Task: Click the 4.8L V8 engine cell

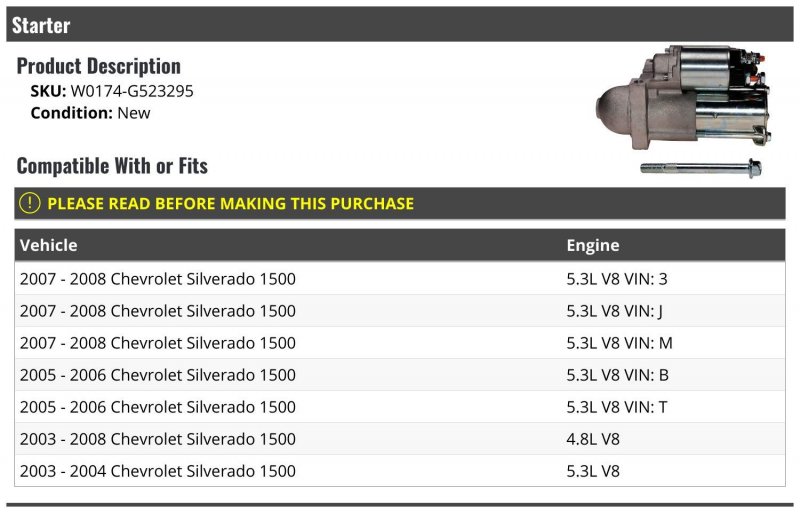Action: pos(593,439)
